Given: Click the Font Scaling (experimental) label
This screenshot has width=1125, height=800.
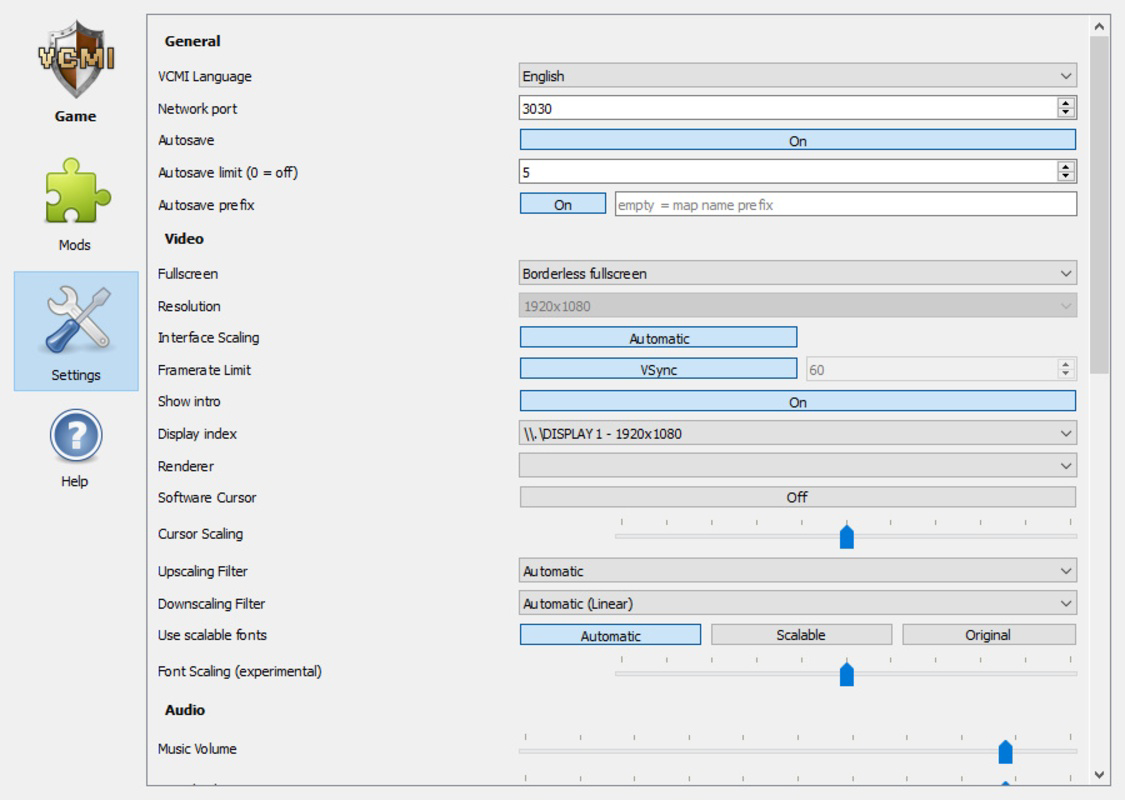Looking at the screenshot, I should click(x=240, y=671).
